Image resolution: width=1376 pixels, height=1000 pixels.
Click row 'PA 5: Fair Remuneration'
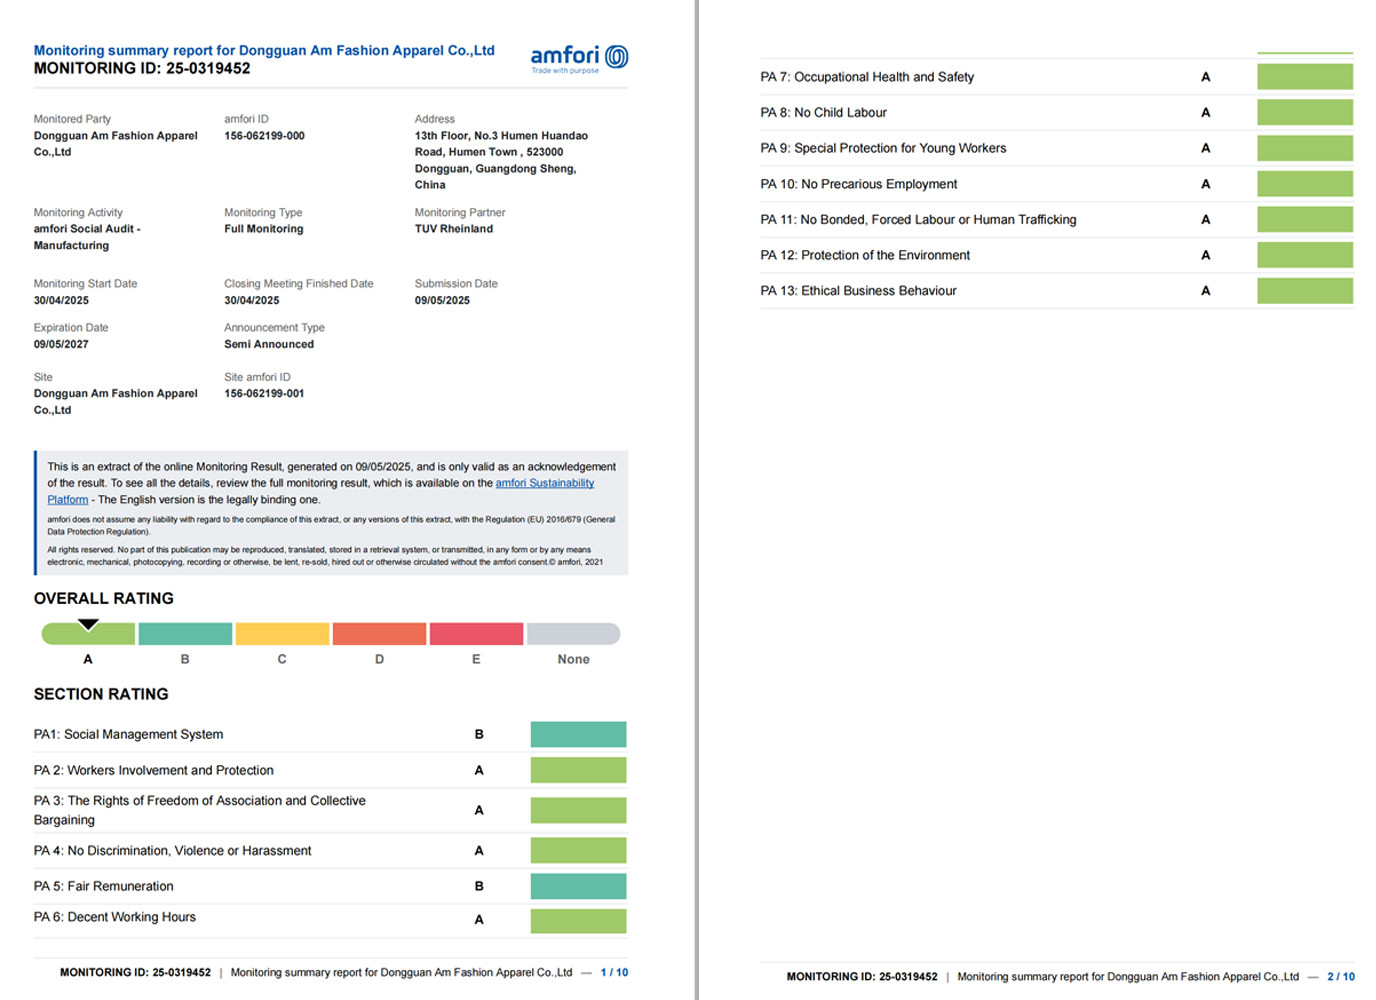[330, 886]
